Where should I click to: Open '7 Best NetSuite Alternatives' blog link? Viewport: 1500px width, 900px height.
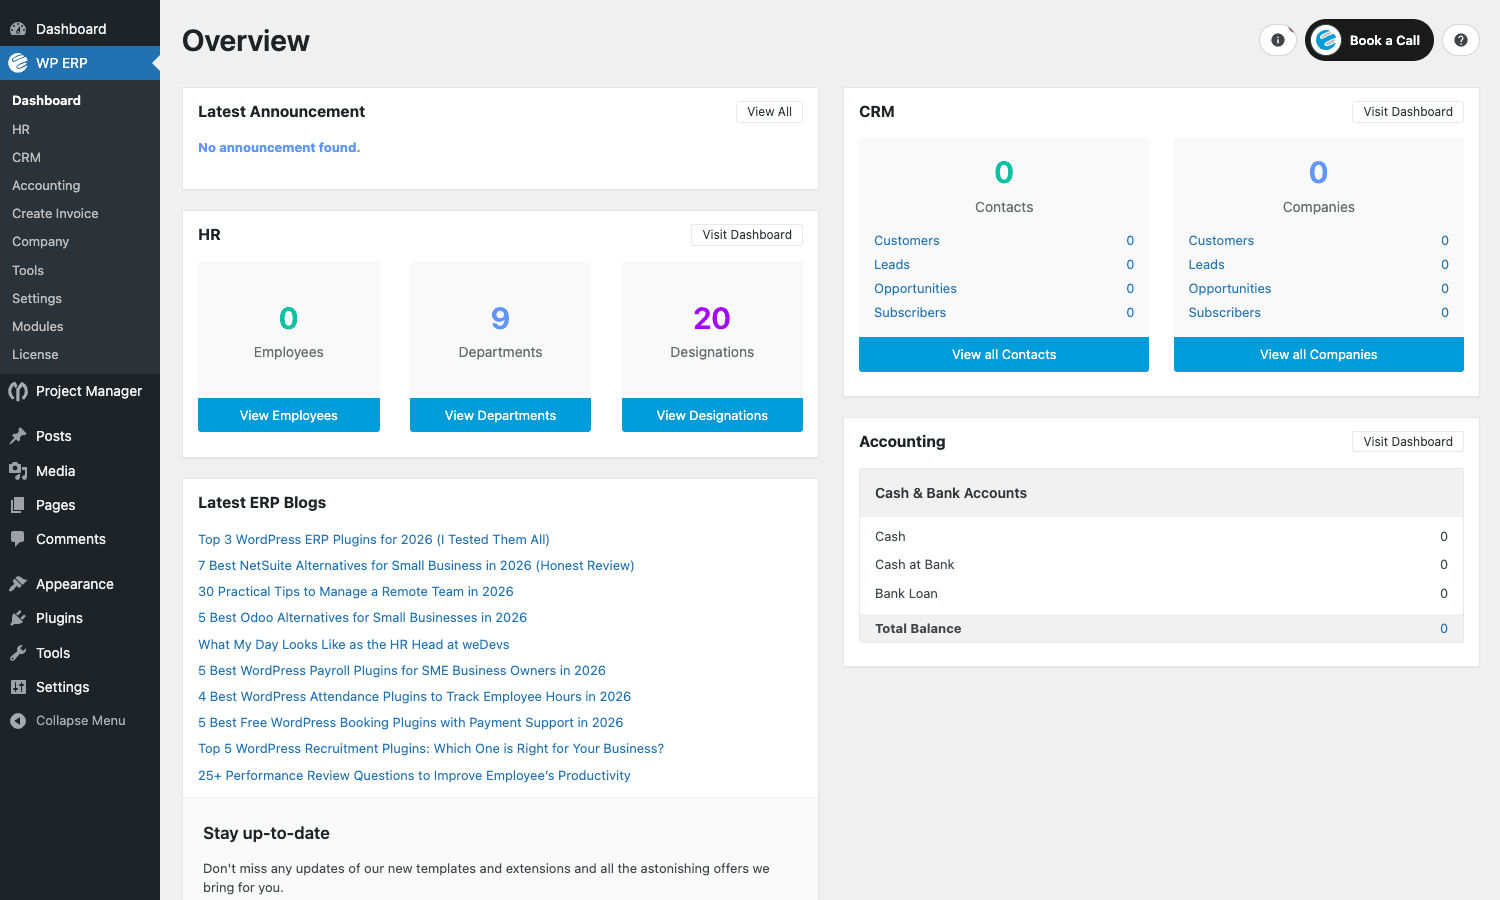point(416,565)
